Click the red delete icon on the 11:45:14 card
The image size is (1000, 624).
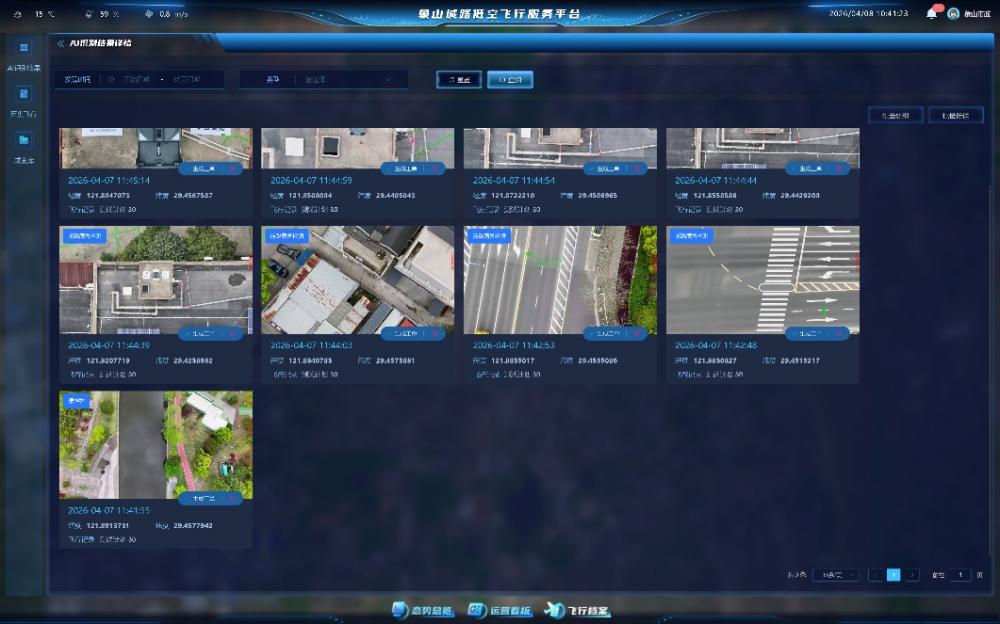[232, 168]
